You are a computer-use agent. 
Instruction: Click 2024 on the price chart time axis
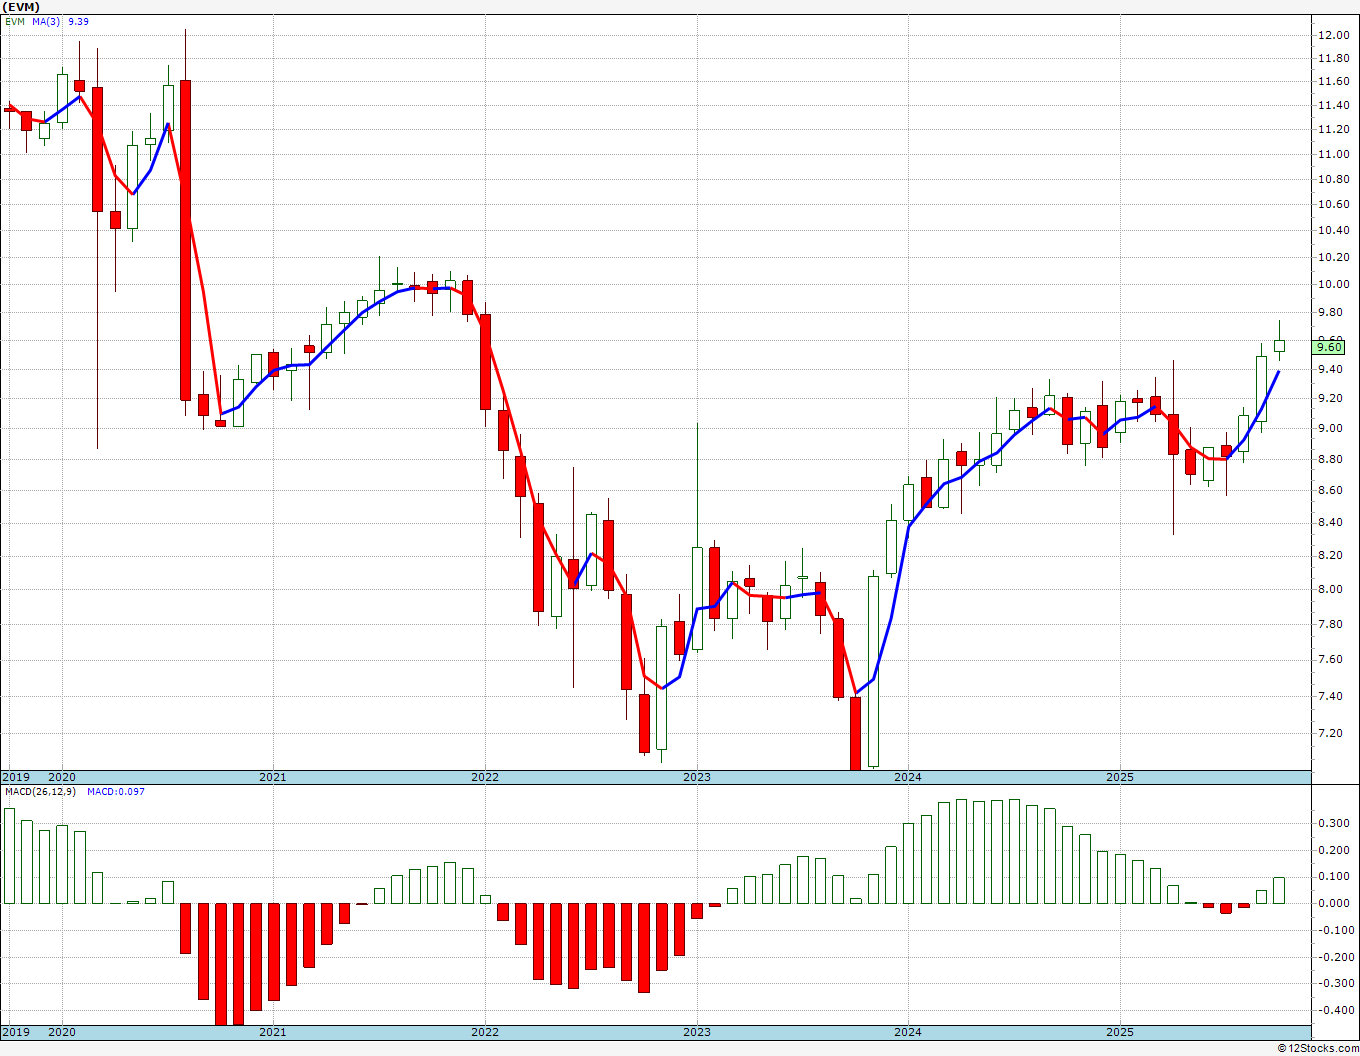click(908, 777)
